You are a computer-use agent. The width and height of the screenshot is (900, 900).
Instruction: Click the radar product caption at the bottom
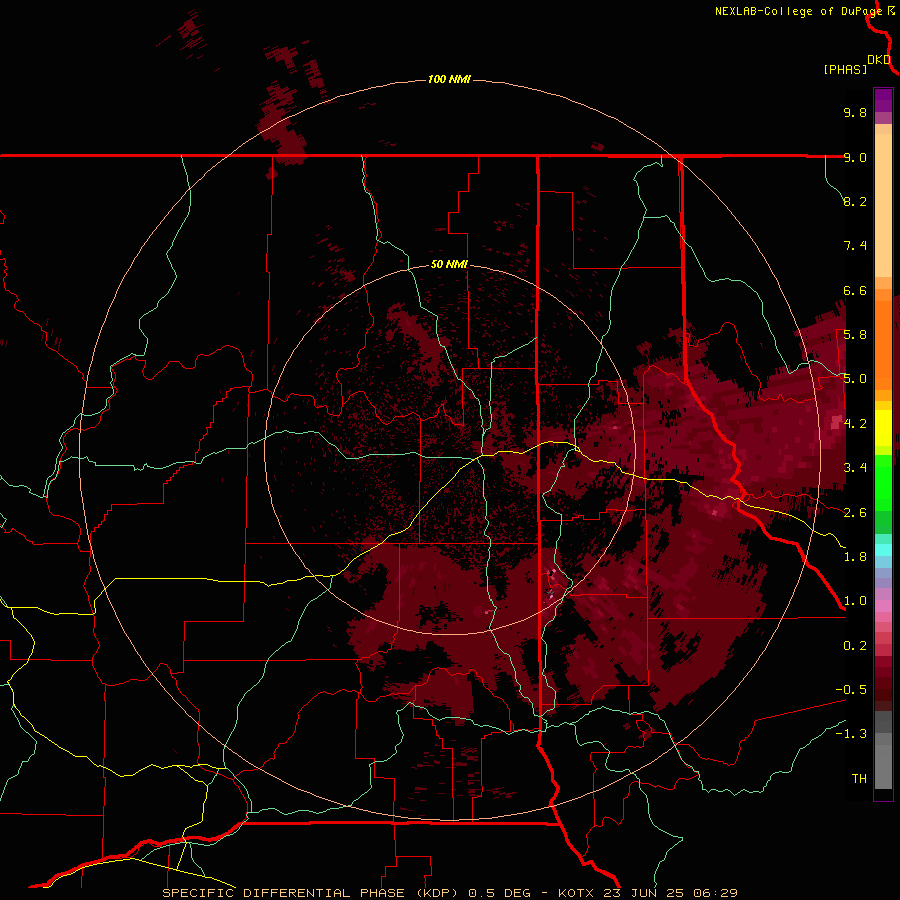coord(449,893)
